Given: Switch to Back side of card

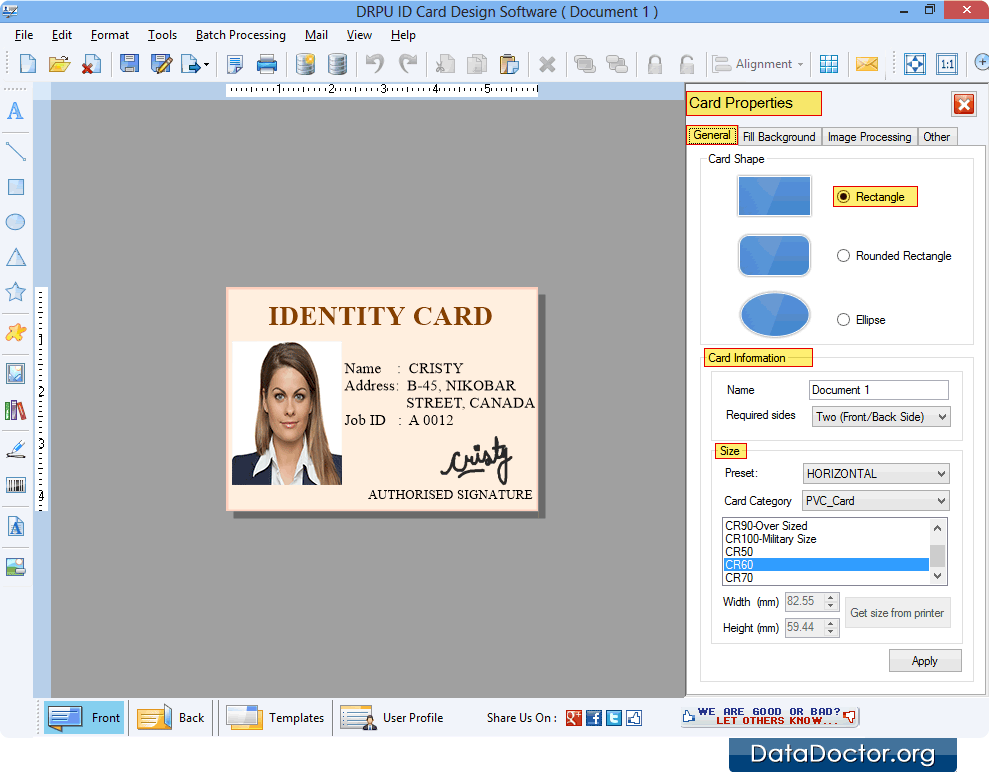Looking at the screenshot, I should pyautogui.click(x=170, y=718).
